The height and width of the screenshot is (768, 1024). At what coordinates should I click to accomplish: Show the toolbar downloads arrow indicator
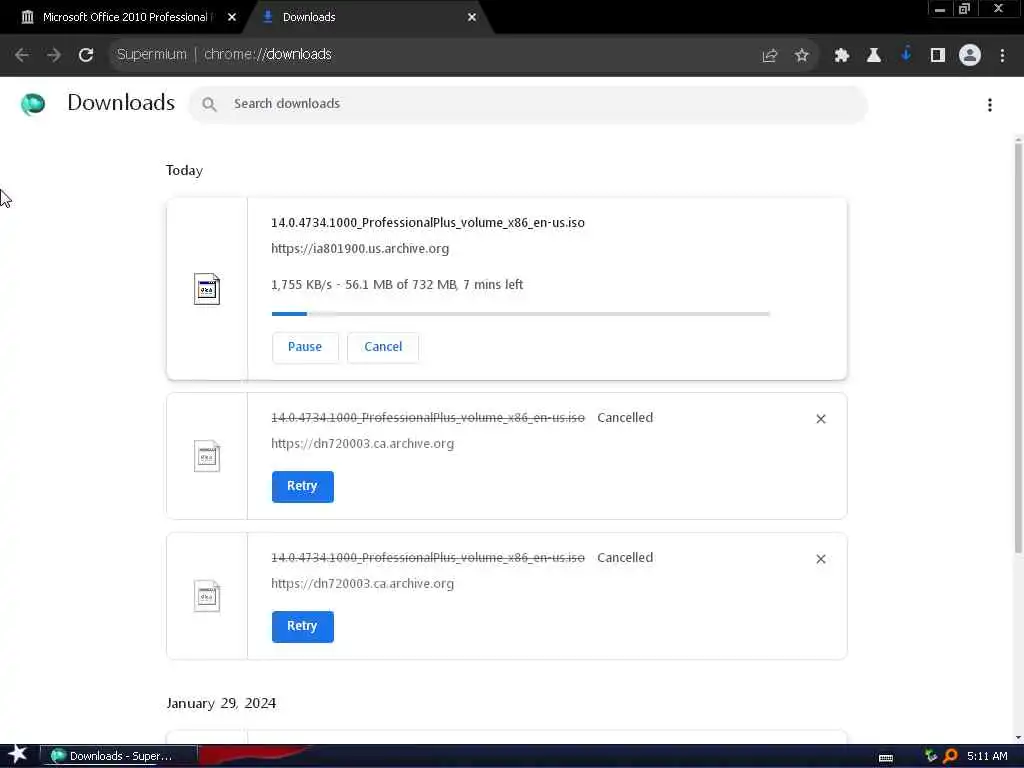(x=905, y=55)
